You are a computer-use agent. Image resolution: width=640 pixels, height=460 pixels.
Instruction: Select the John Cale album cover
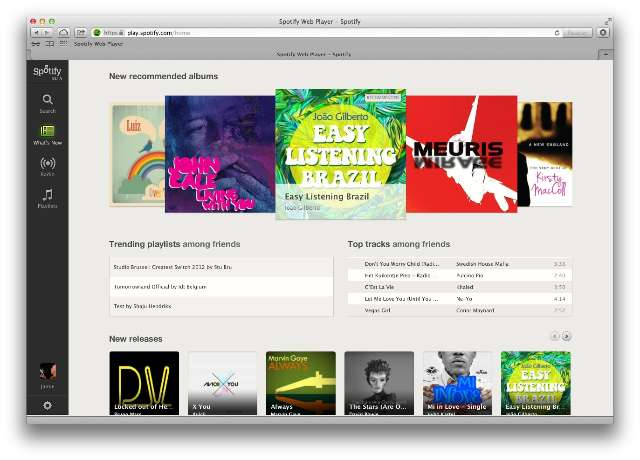pyautogui.click(x=220, y=154)
